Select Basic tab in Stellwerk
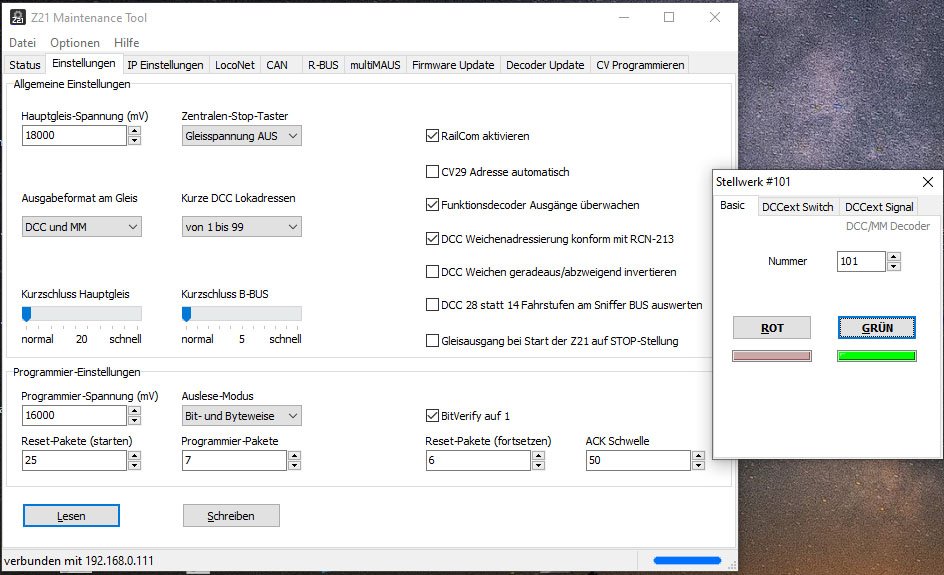Screen dimensions: 944x575 pyautogui.click(x=732, y=205)
